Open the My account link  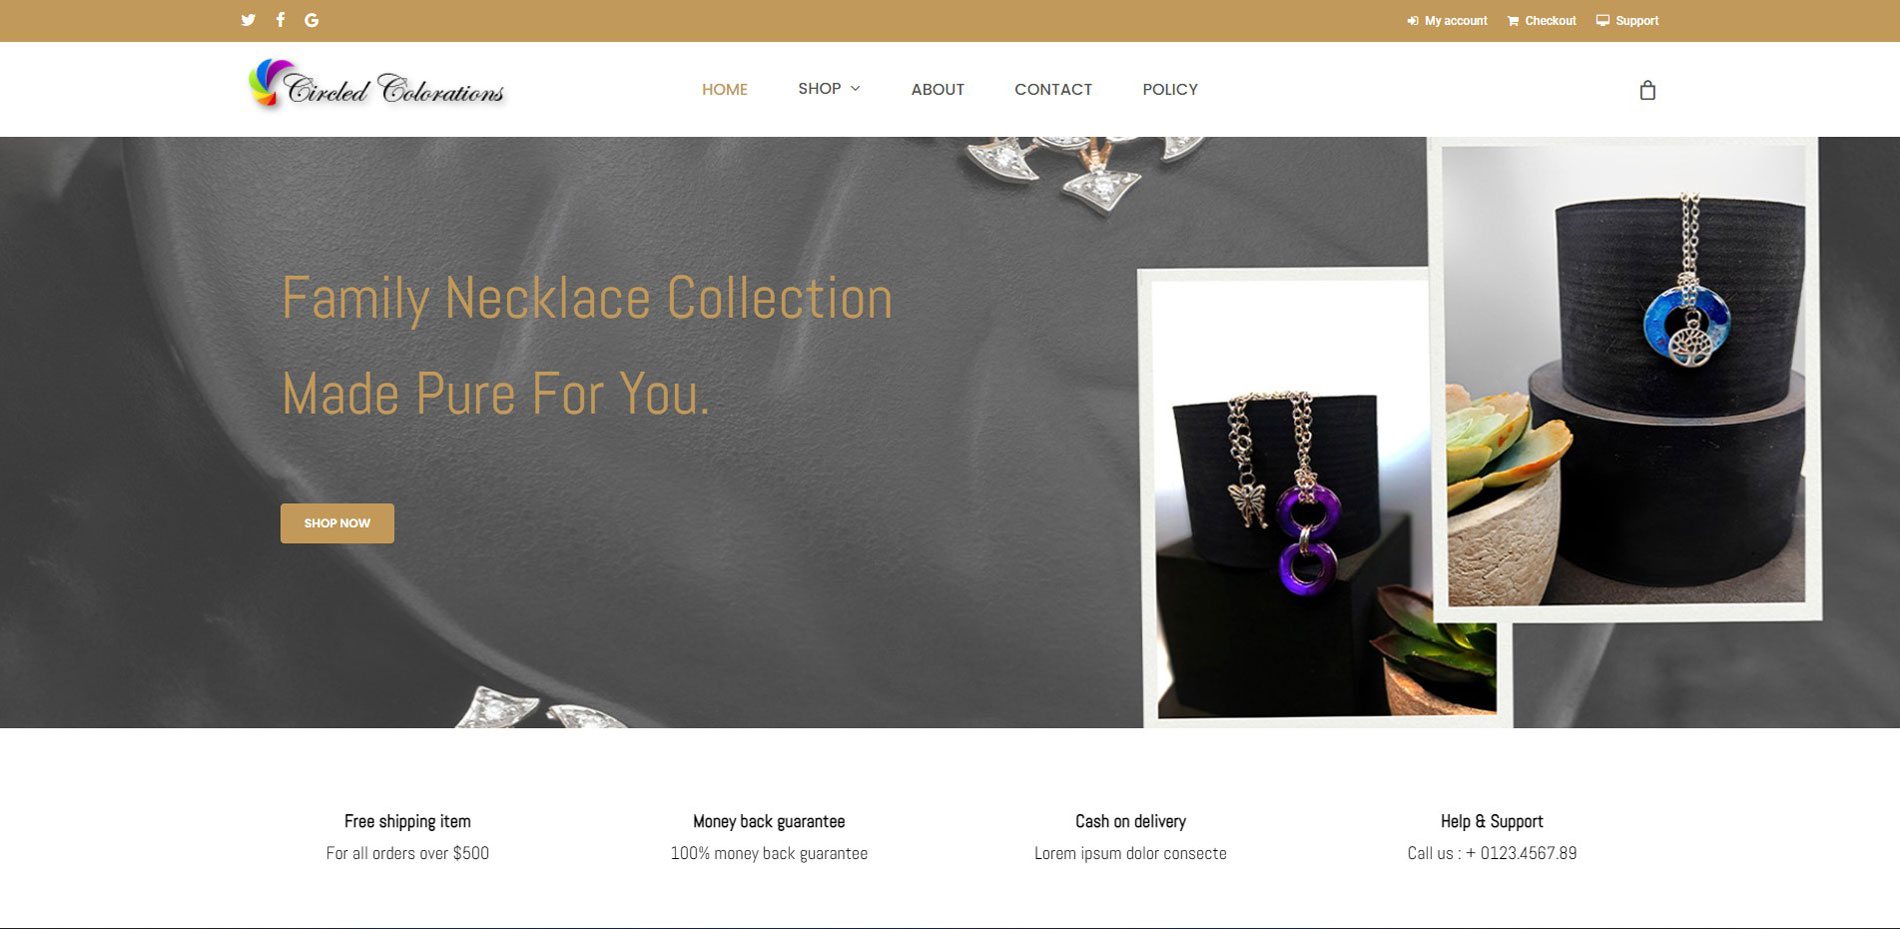tap(1455, 21)
